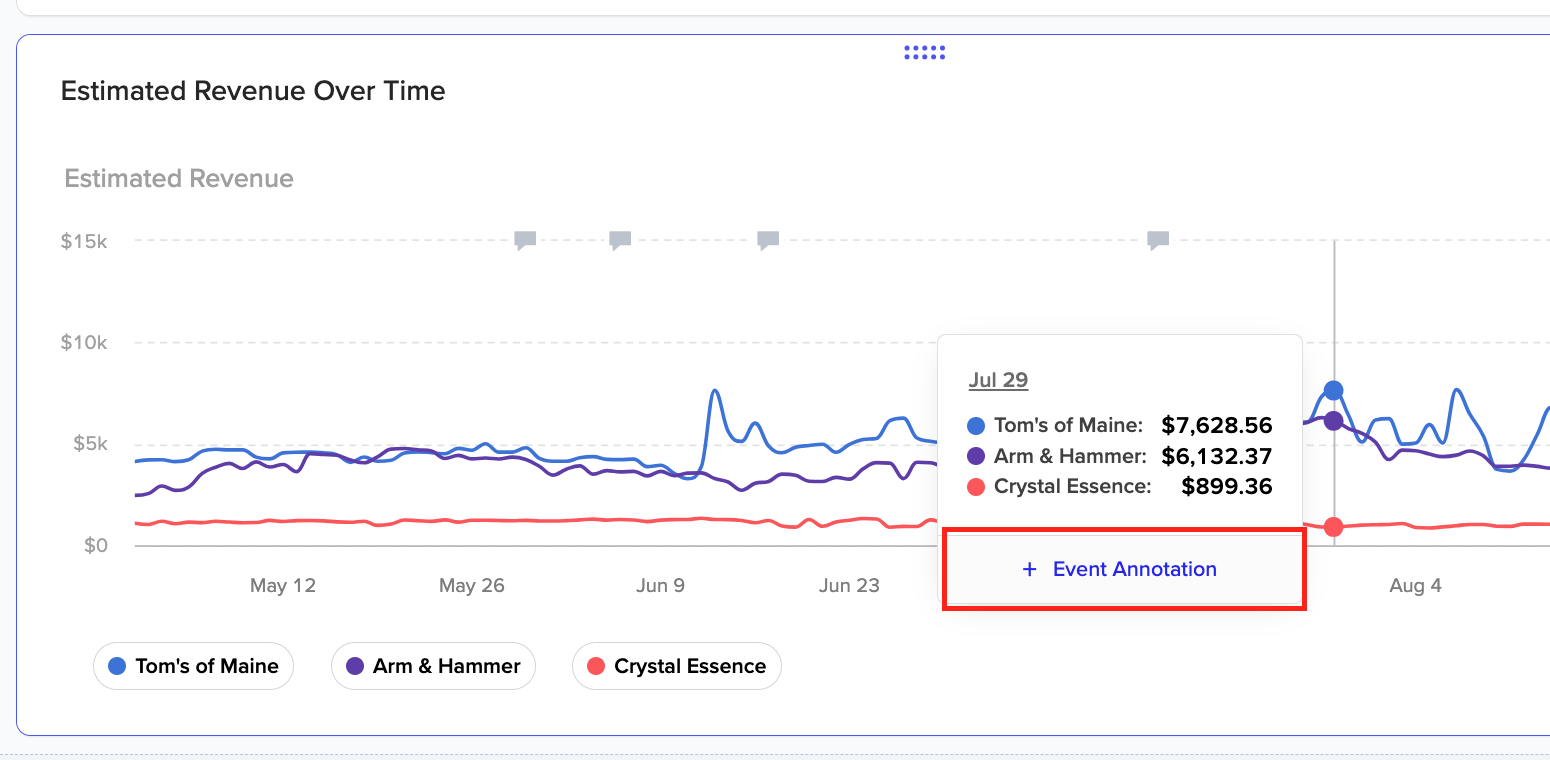Viewport: 1550px width, 760px height.
Task: Open the annotation marker just before Jun 9
Action: [x=620, y=240]
